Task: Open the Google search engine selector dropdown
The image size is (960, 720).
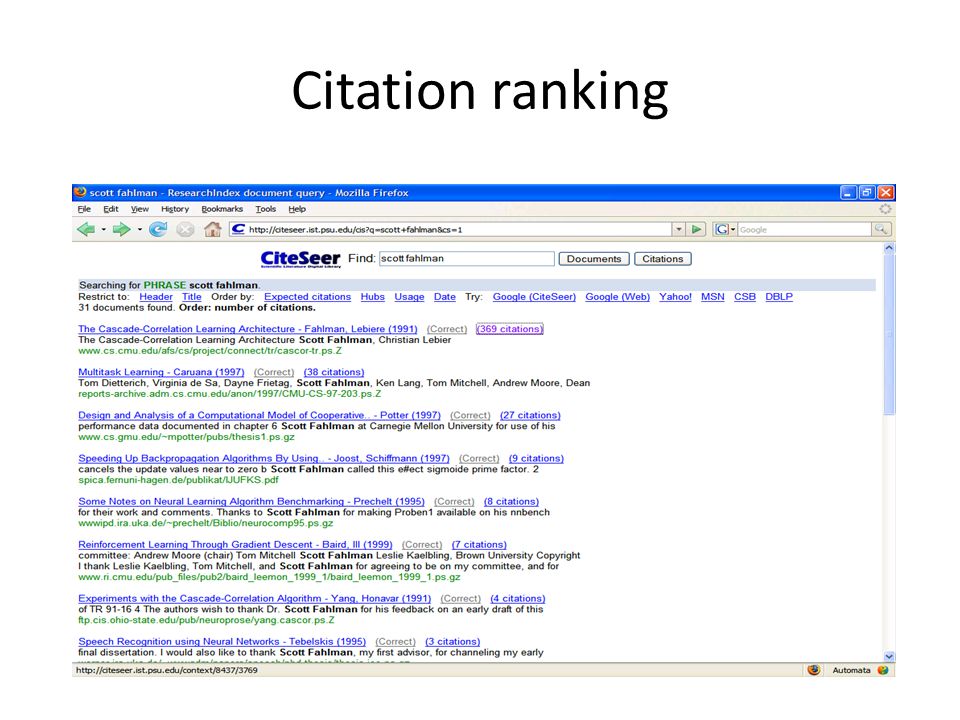Action: 726,230
